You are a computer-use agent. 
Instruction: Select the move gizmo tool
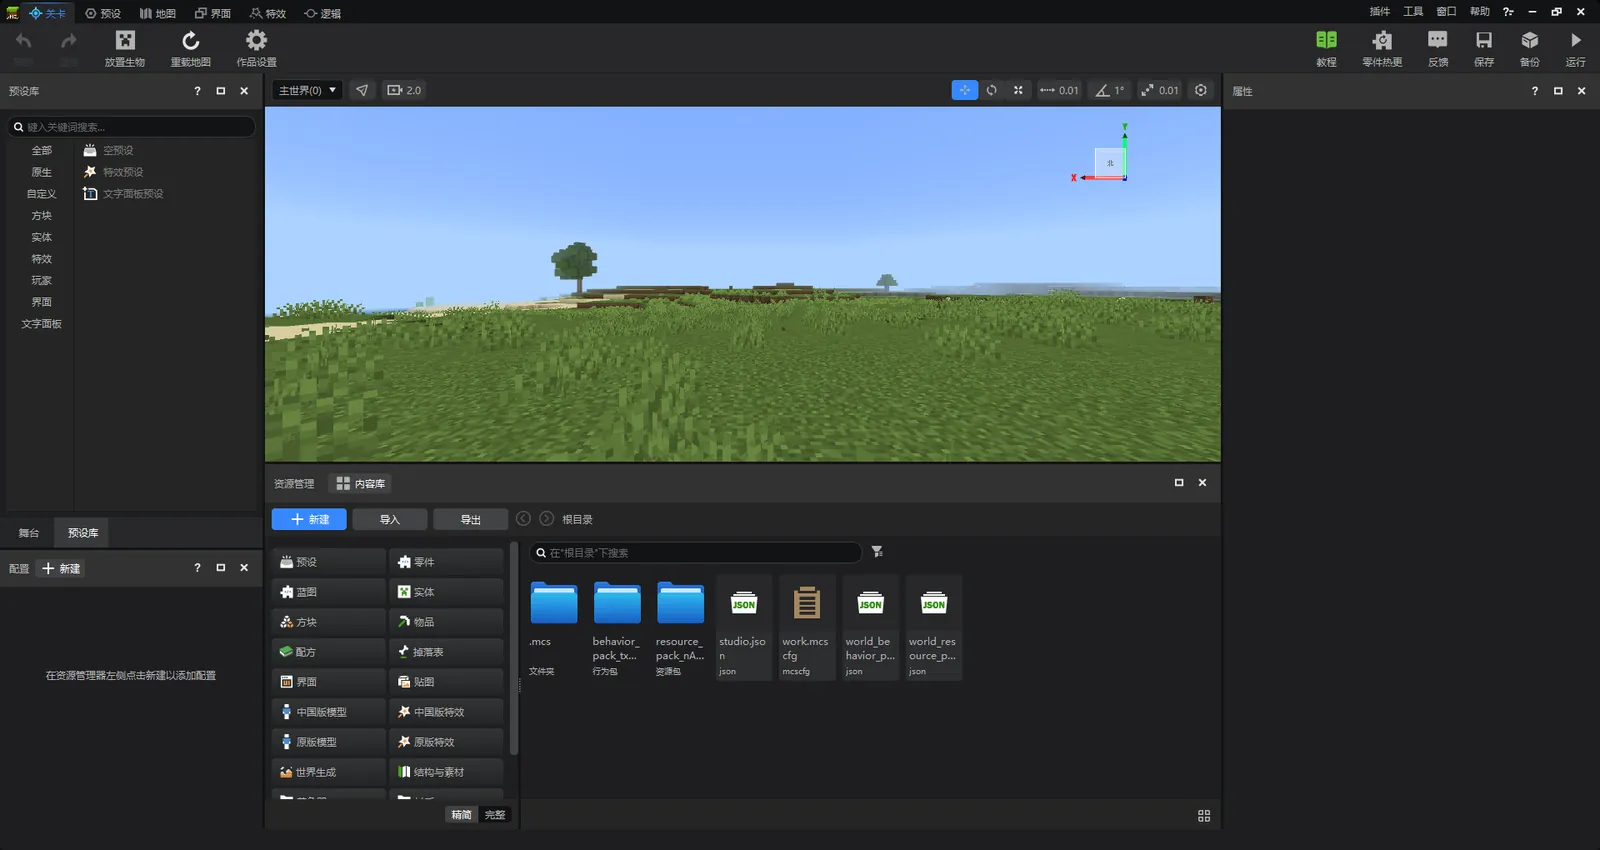(965, 90)
